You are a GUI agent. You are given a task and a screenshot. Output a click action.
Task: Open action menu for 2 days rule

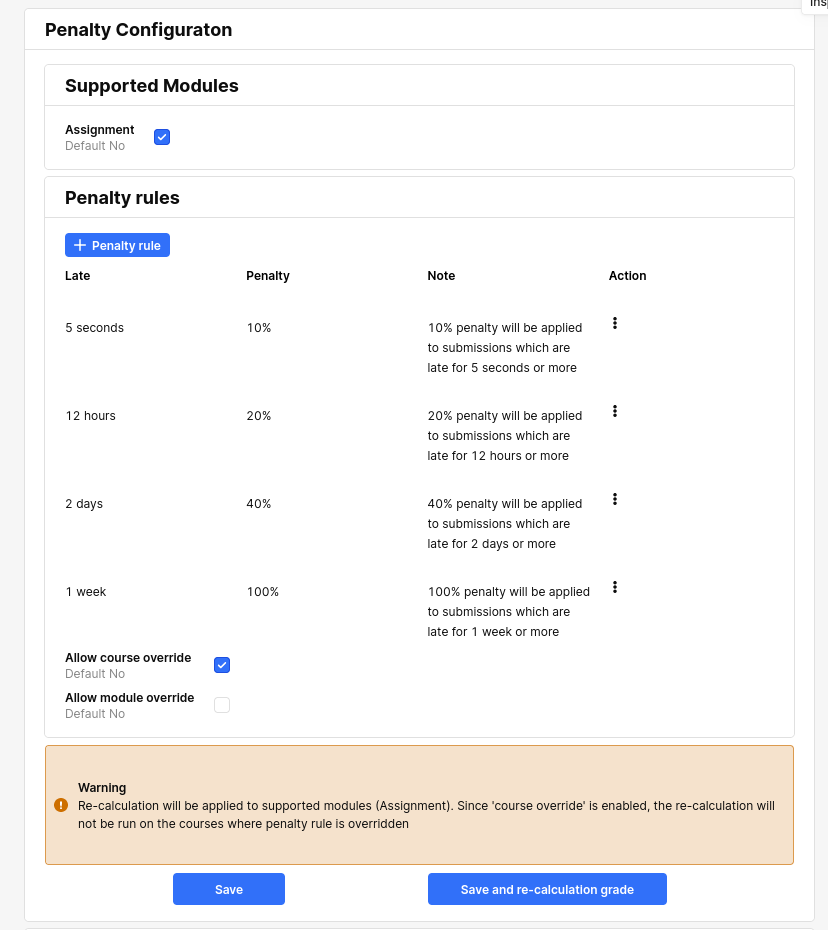pyautogui.click(x=614, y=499)
